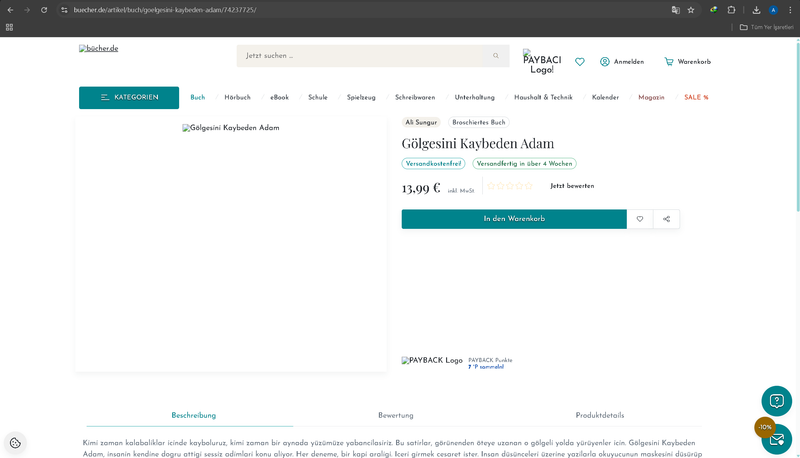Click the Versandkostenfrei! badge

pos(433,164)
